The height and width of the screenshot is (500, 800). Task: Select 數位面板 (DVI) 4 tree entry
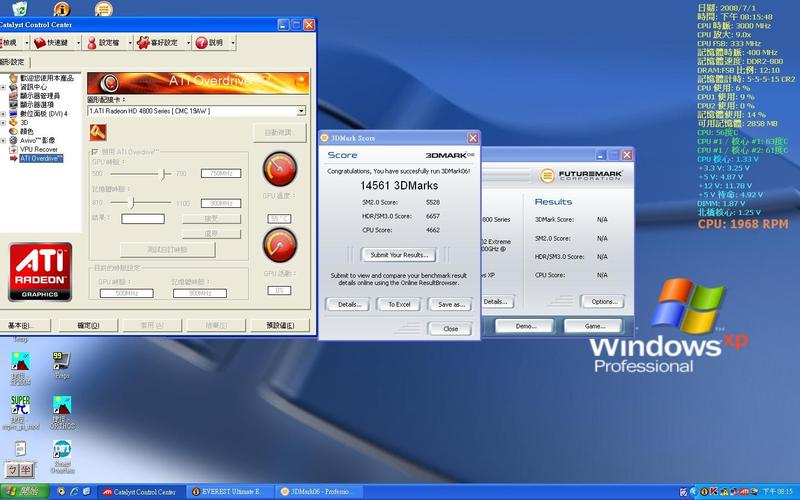pos(43,114)
